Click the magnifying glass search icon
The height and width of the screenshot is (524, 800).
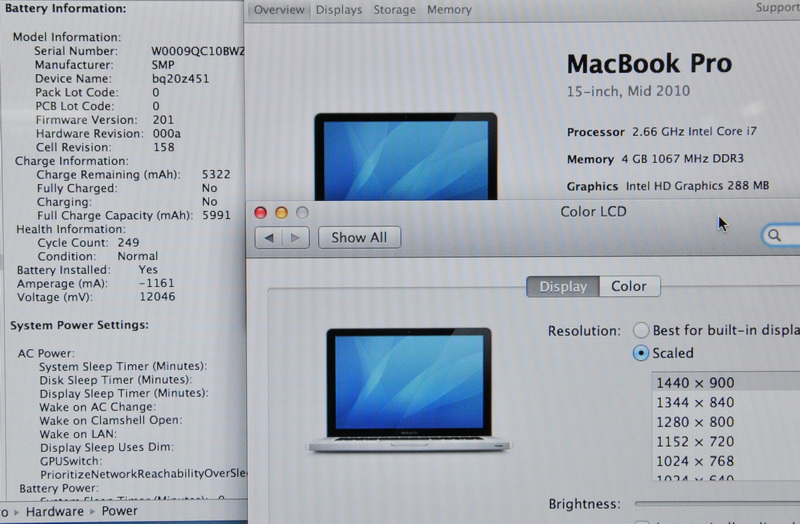pyautogui.click(x=776, y=236)
